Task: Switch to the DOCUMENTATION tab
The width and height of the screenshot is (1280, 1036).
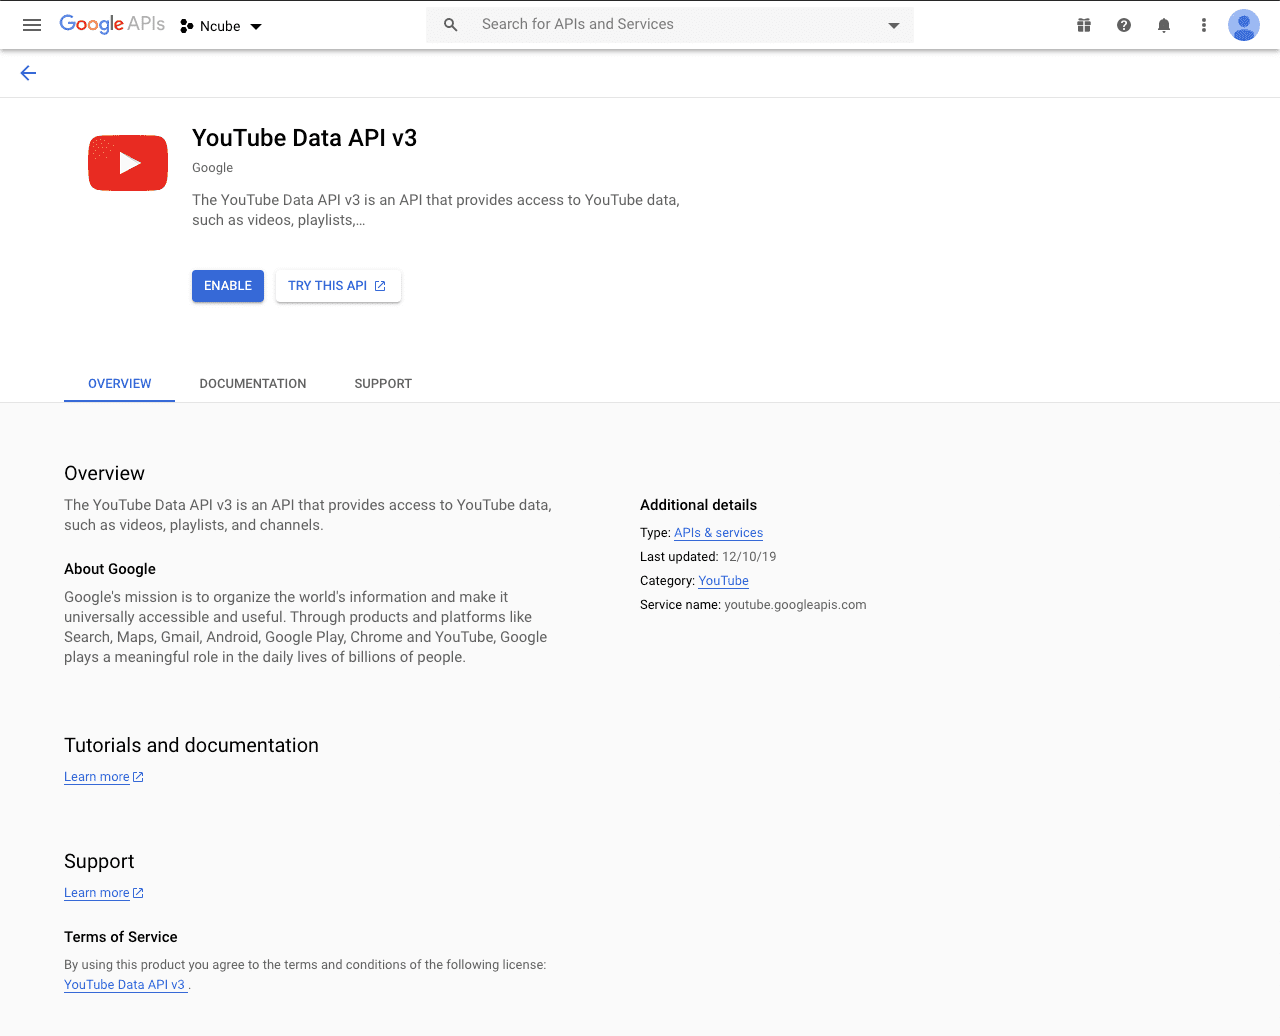Action: pos(253,384)
